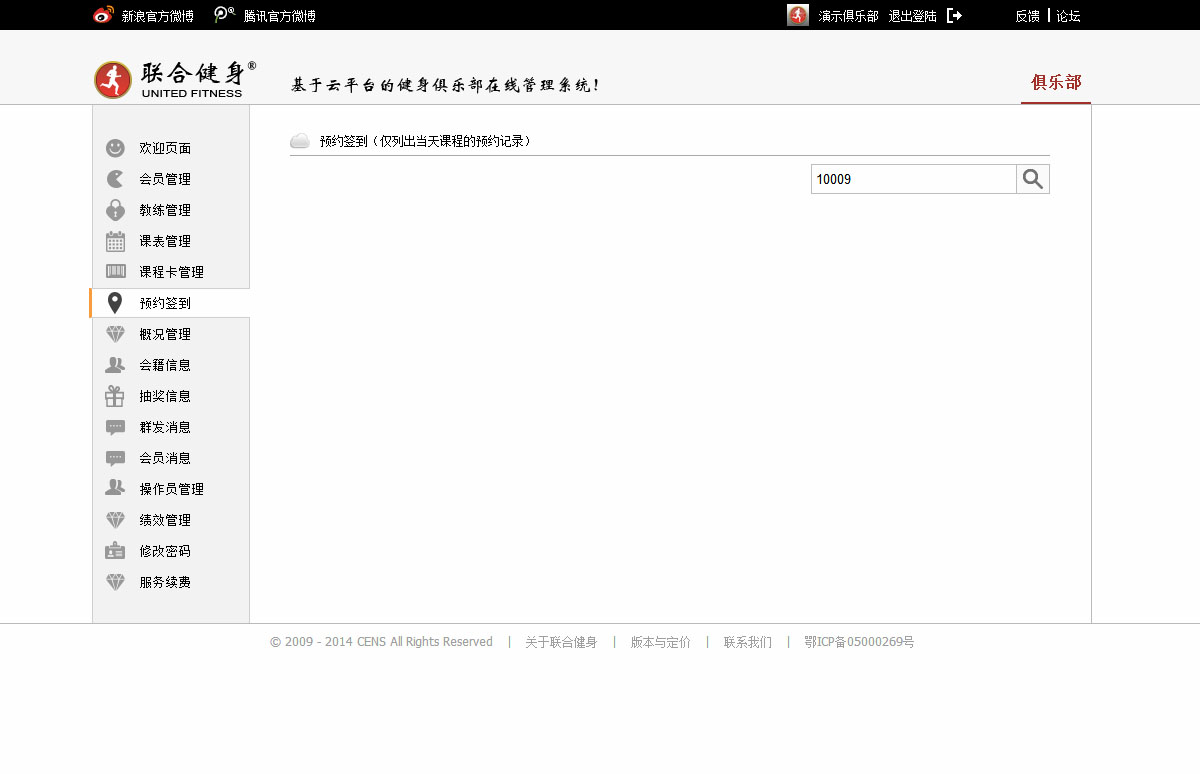The height and width of the screenshot is (774, 1200).
Task: Click the gift box icon for 抽奖信息
Action: click(x=115, y=396)
